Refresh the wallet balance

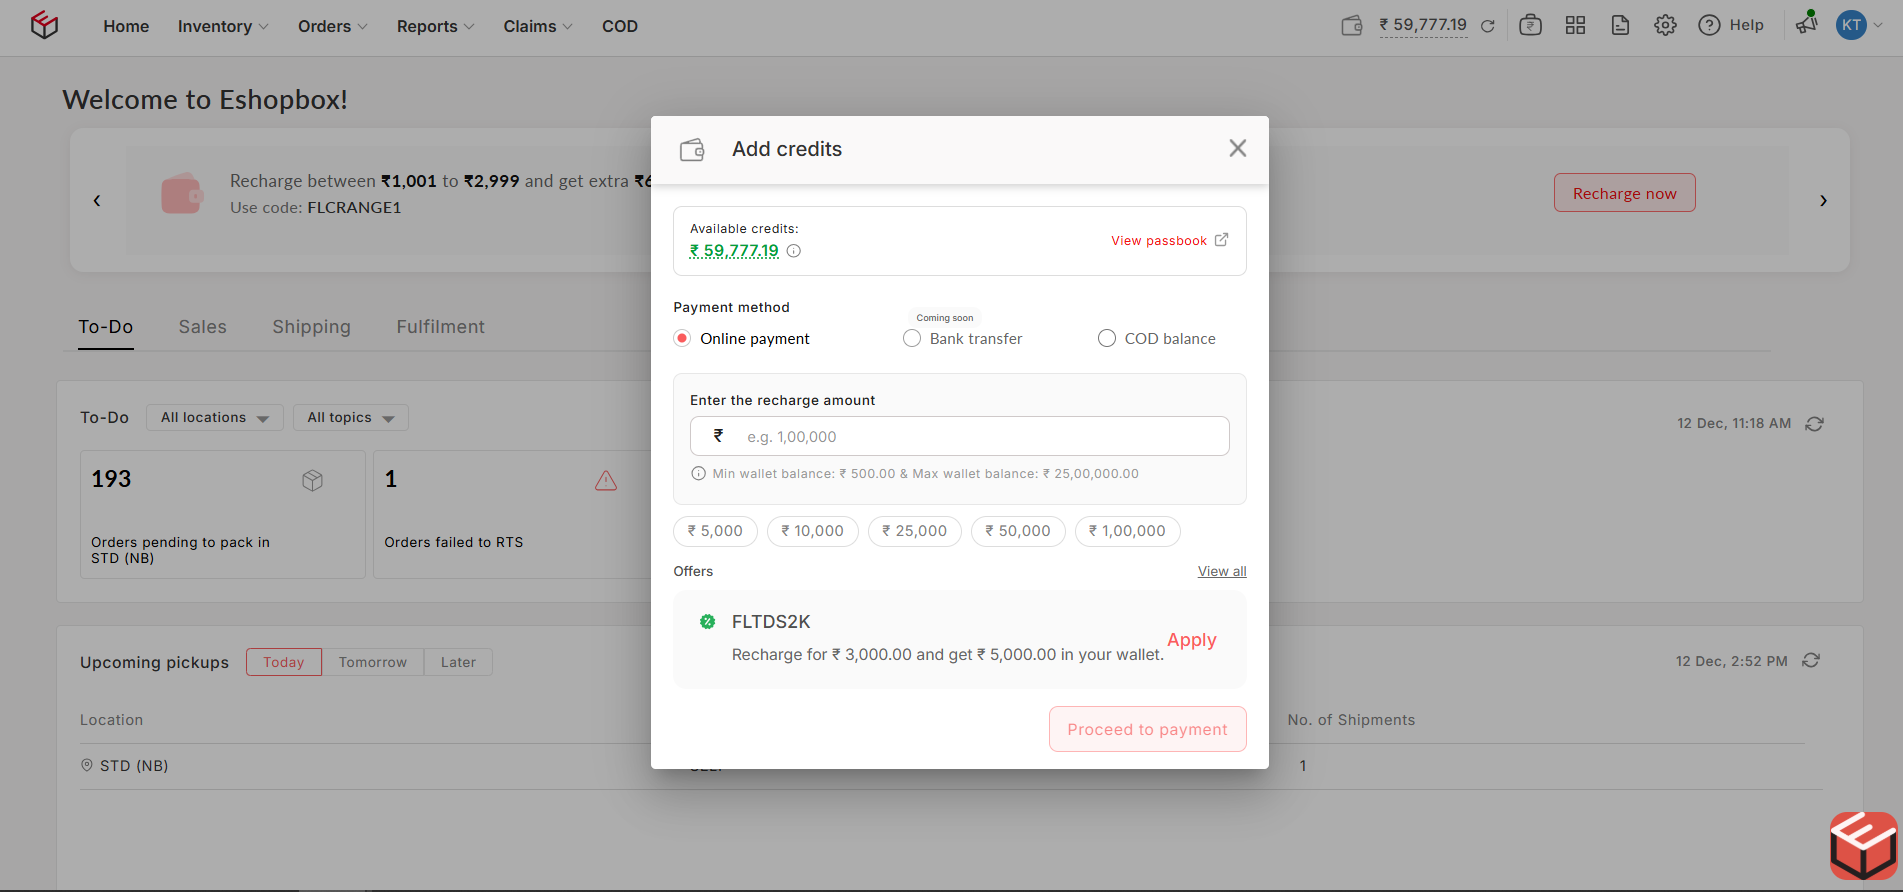1488,26
